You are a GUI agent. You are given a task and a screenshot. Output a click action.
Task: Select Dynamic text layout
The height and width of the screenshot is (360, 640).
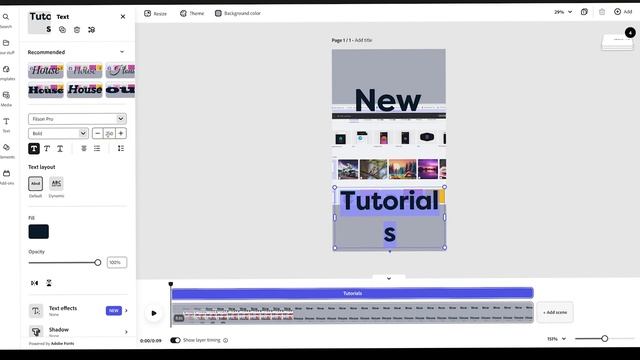coord(56,184)
